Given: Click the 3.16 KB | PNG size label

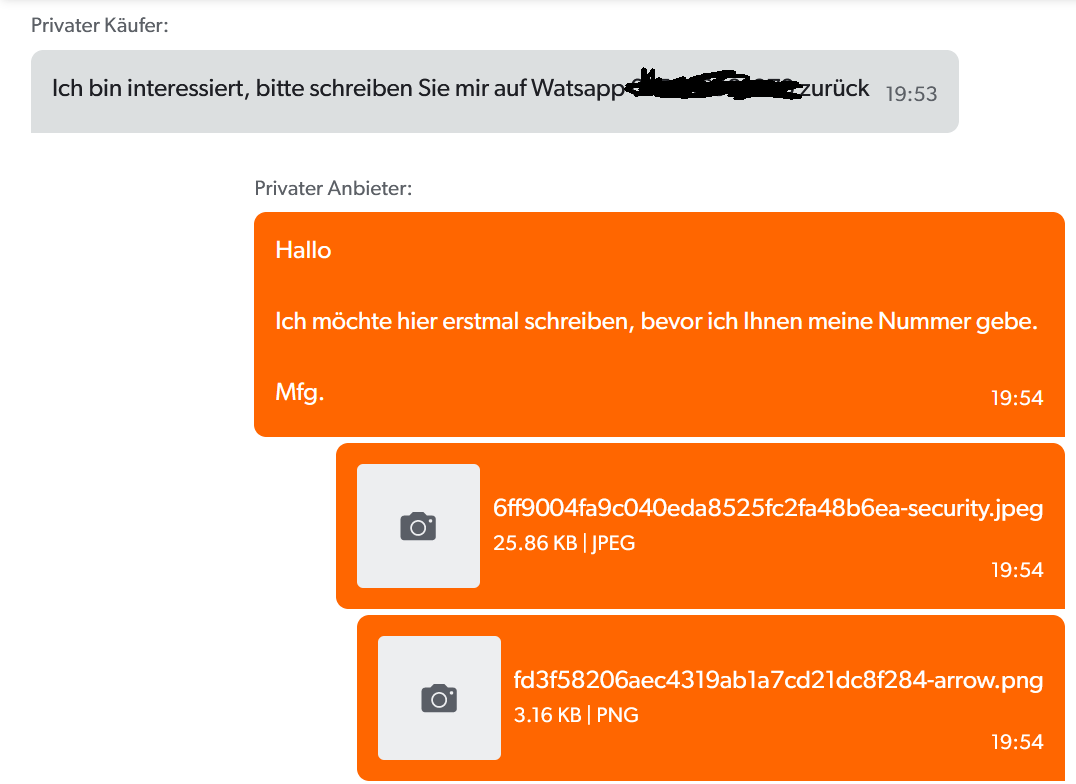Looking at the screenshot, I should tap(576, 715).
